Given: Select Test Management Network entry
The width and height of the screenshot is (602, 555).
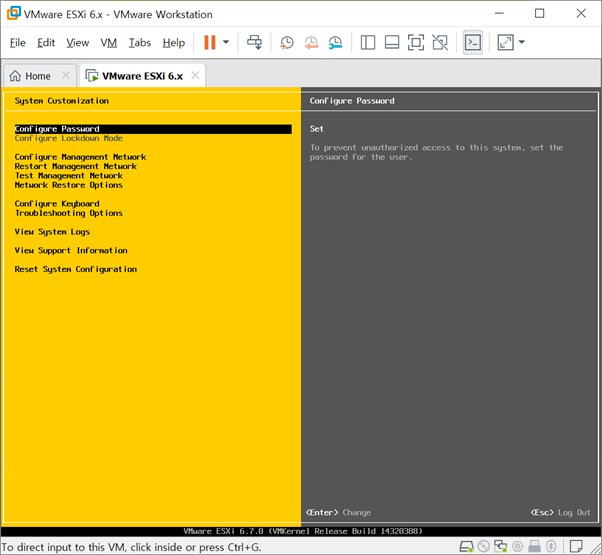Looking at the screenshot, I should point(69,175).
